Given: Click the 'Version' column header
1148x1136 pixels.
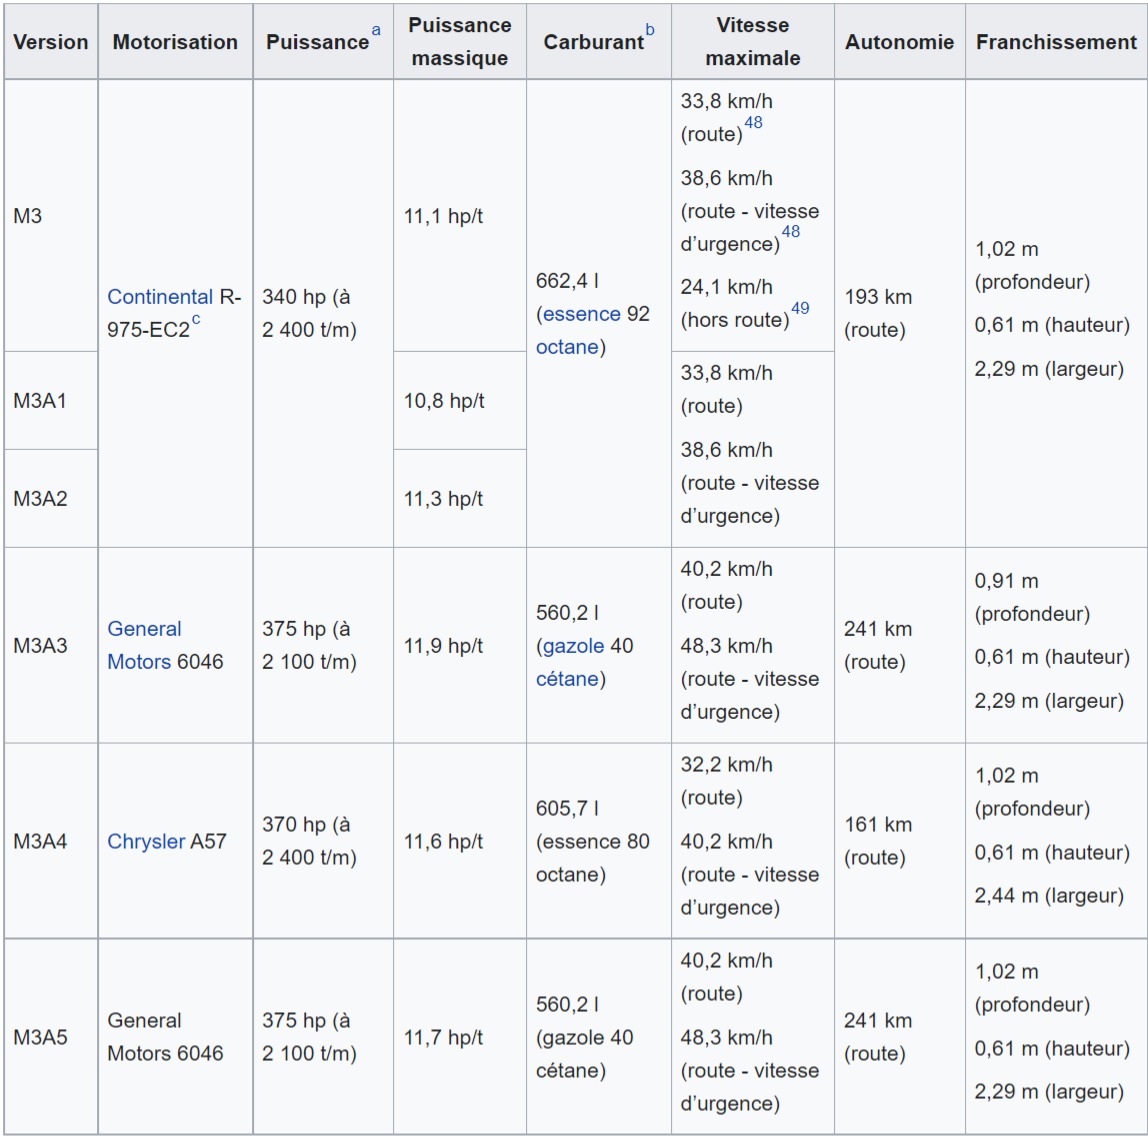Looking at the screenshot, I should (50, 42).
